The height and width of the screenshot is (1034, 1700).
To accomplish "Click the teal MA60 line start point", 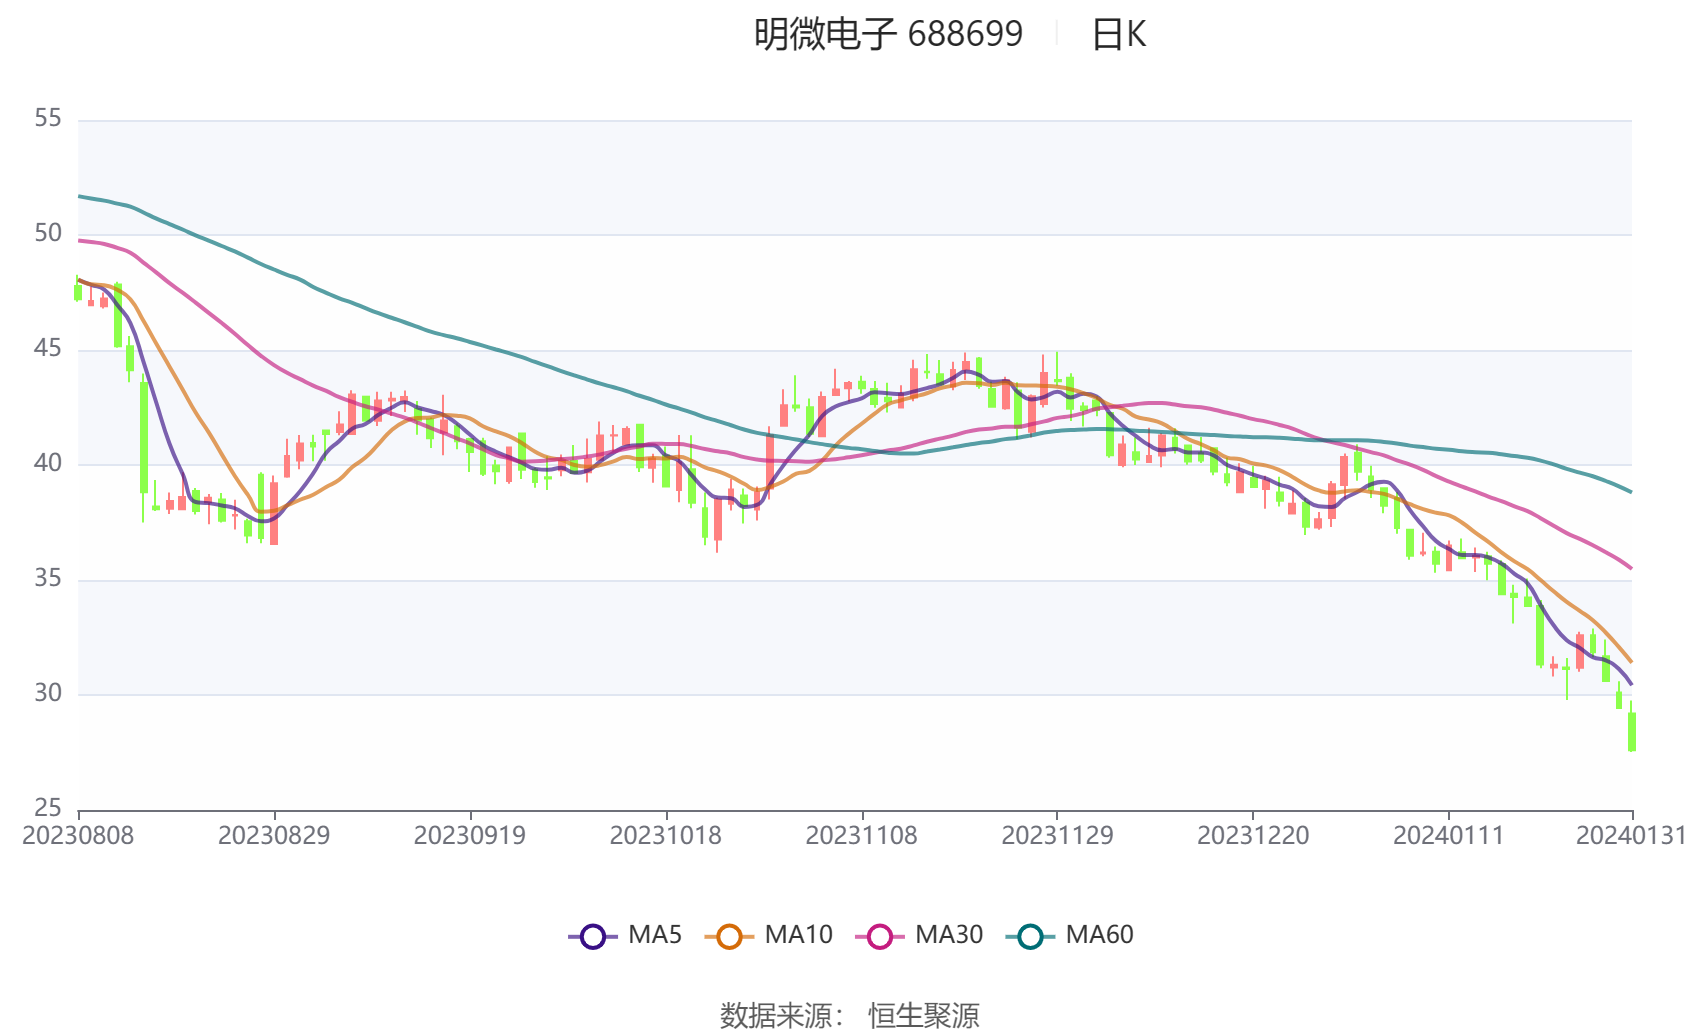I will 79,196.
